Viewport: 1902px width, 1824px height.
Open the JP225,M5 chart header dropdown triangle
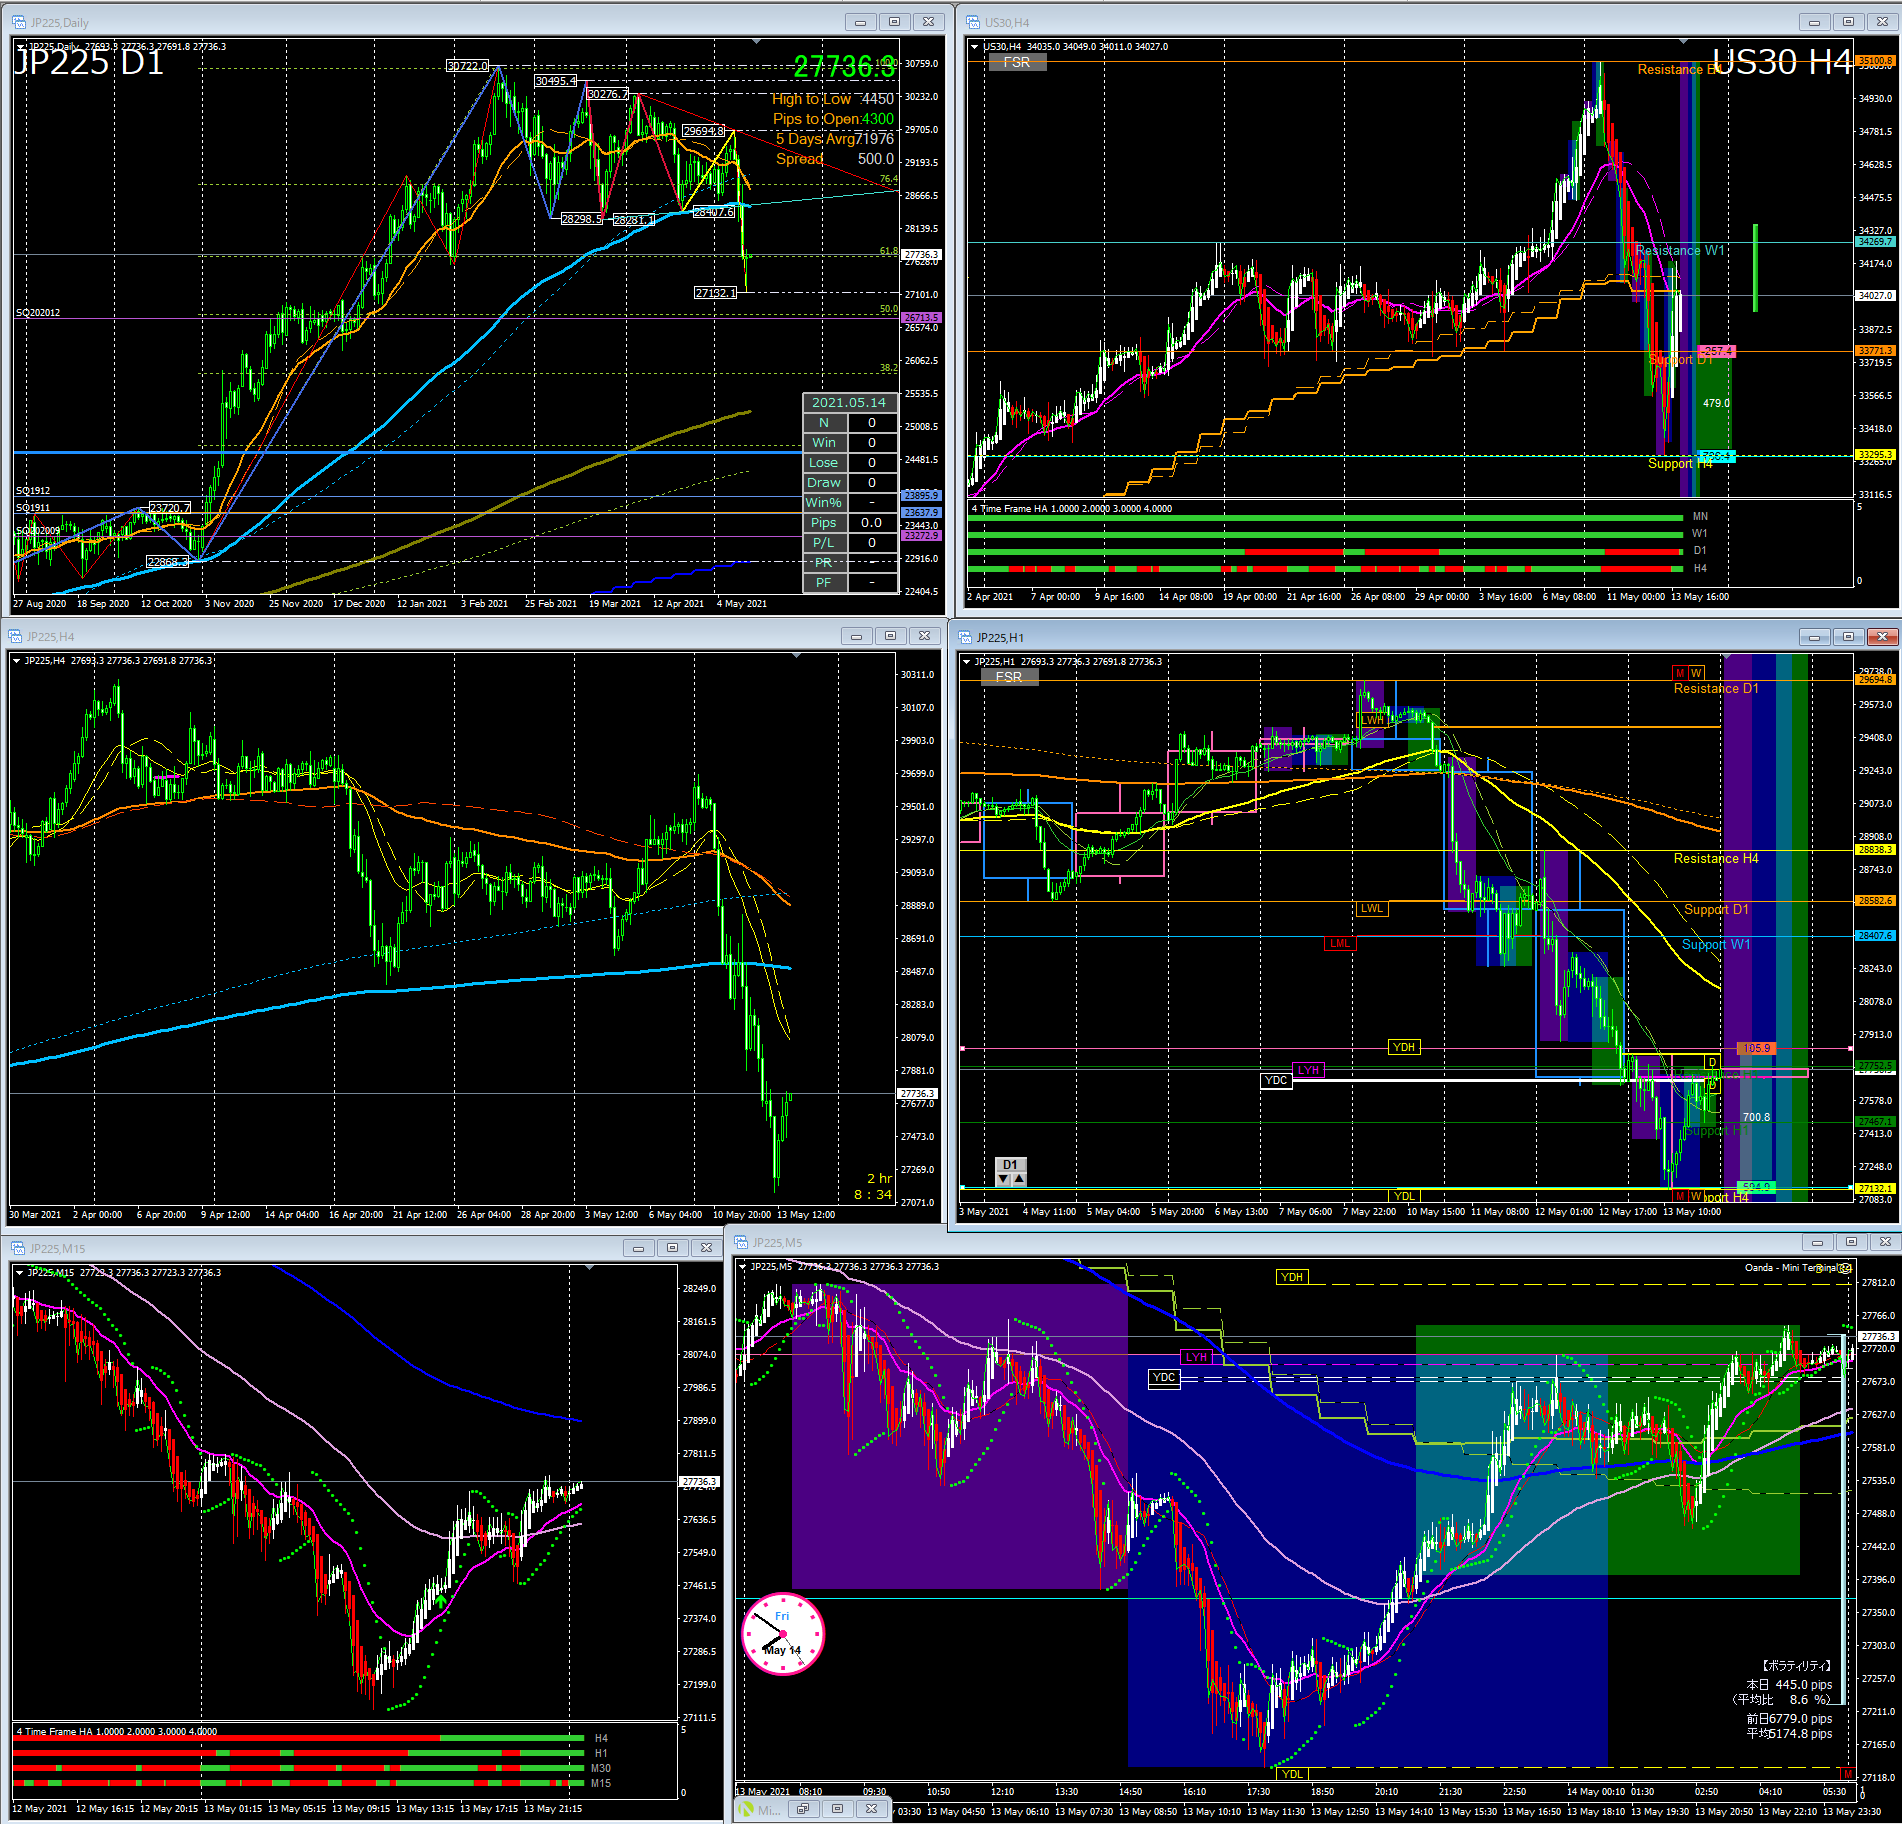click(x=742, y=1266)
